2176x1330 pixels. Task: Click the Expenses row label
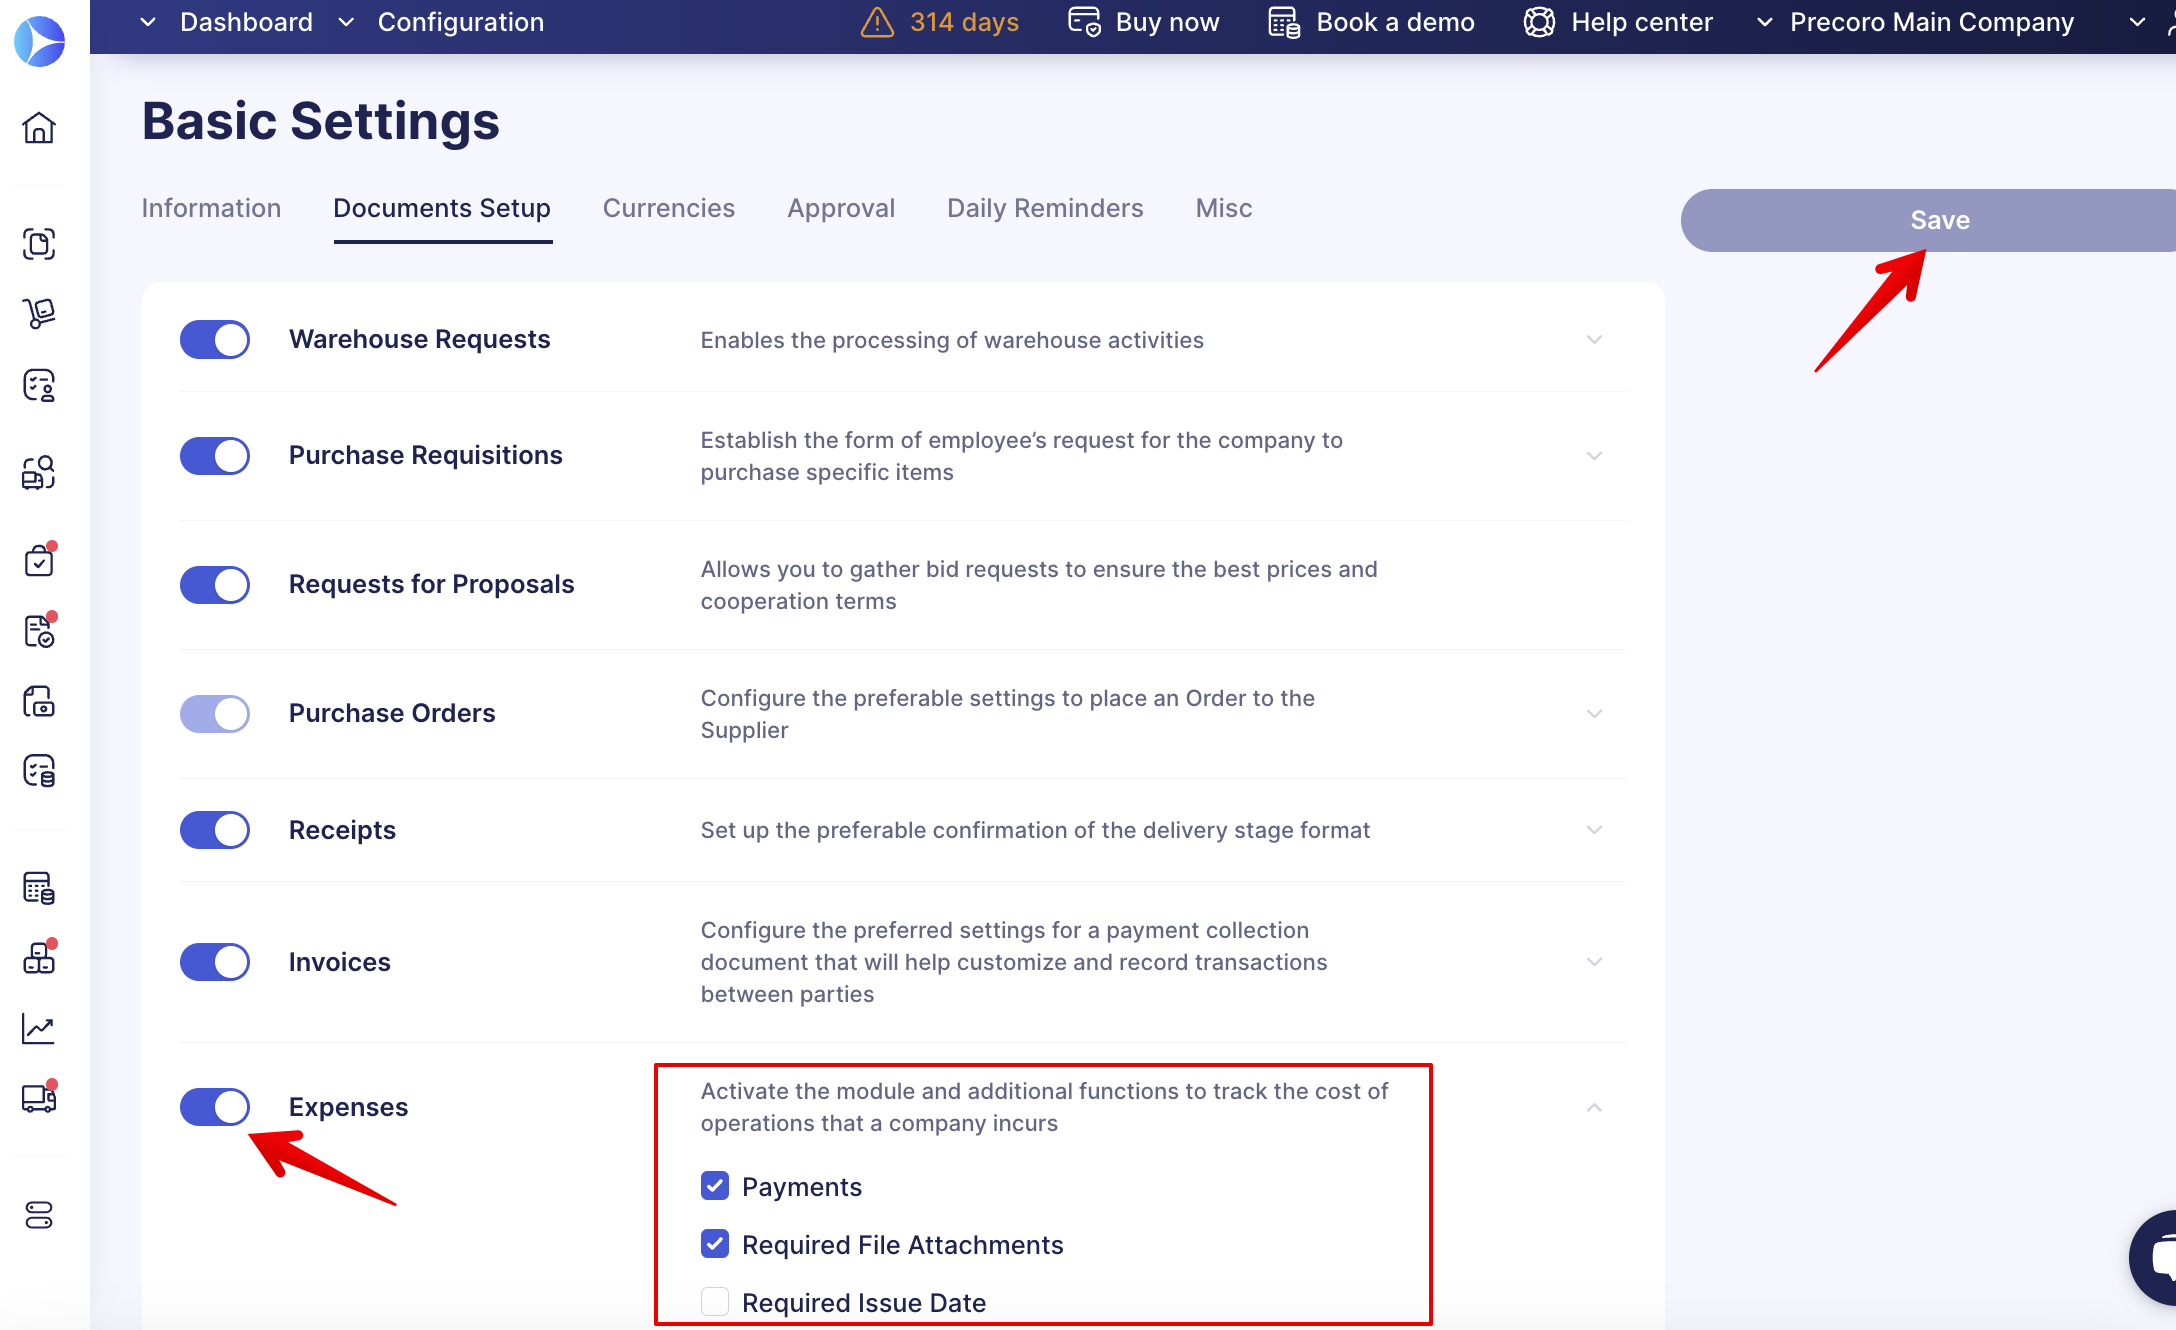[x=348, y=1107]
